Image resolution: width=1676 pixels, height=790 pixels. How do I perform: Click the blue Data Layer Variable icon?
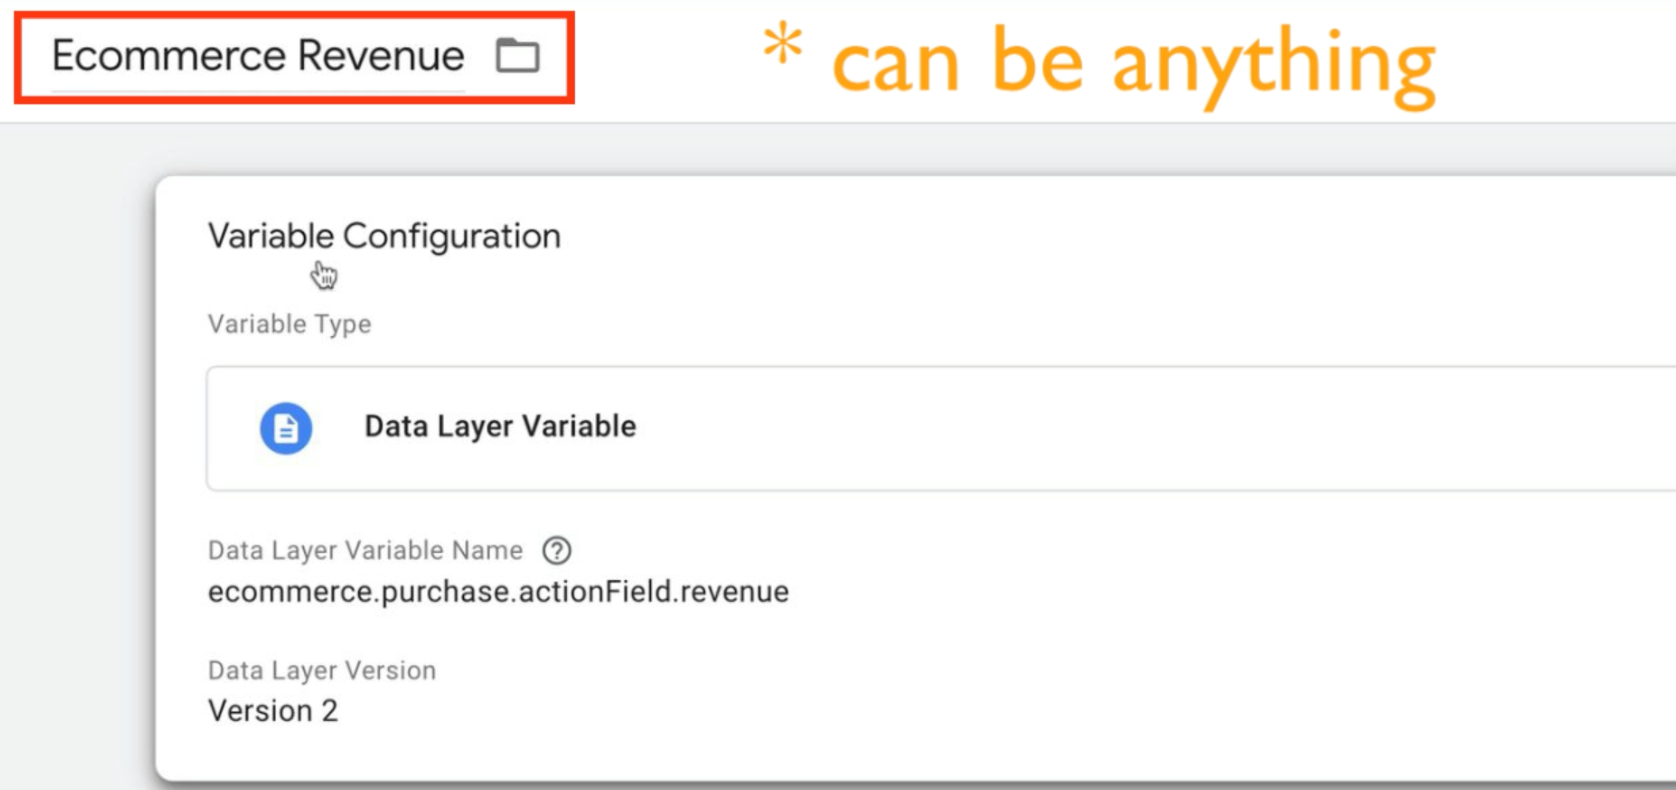point(286,428)
